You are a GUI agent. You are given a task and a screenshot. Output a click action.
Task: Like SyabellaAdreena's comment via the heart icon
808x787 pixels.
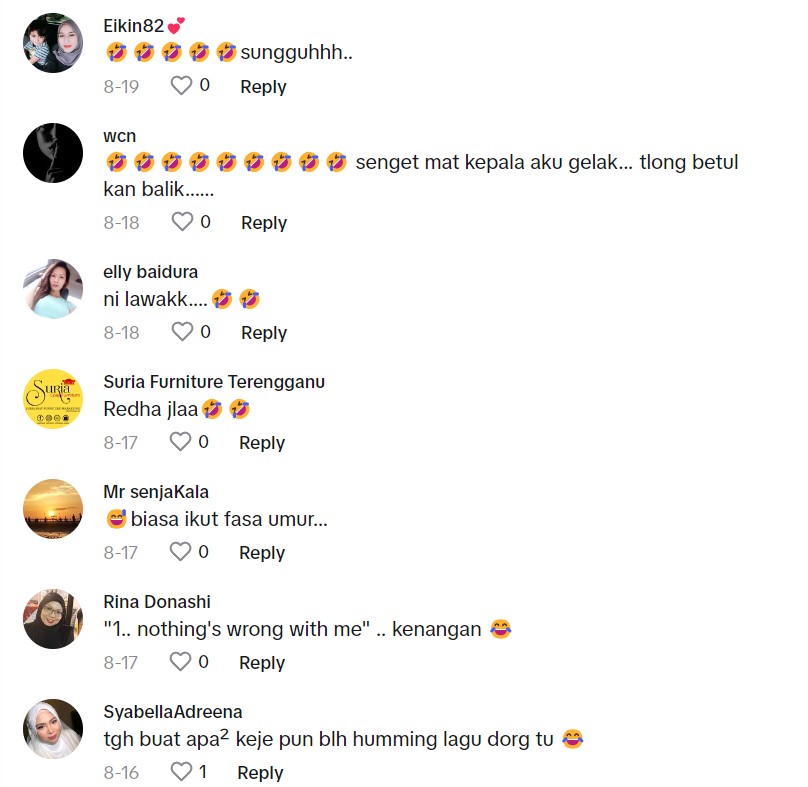[x=181, y=772]
